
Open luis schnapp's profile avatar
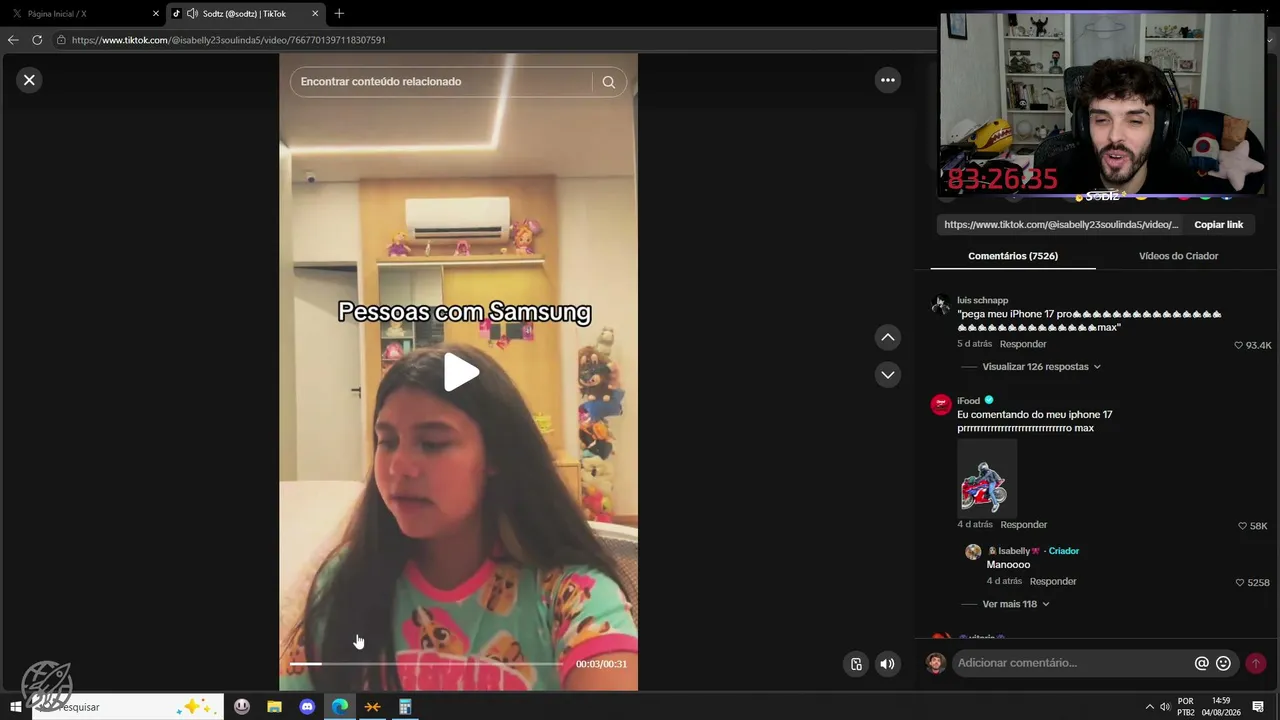pos(940,305)
